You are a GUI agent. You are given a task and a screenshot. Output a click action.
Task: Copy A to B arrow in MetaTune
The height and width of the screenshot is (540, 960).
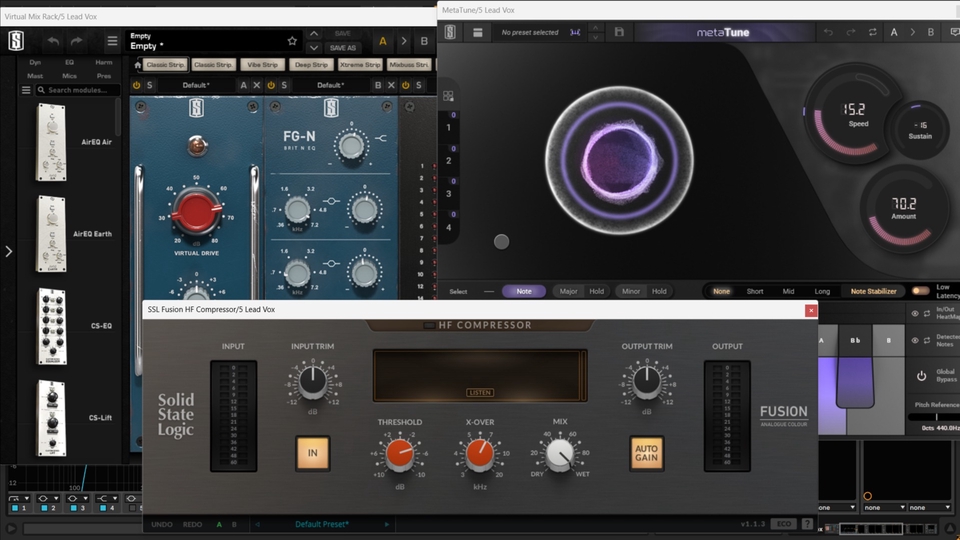pos(912,32)
